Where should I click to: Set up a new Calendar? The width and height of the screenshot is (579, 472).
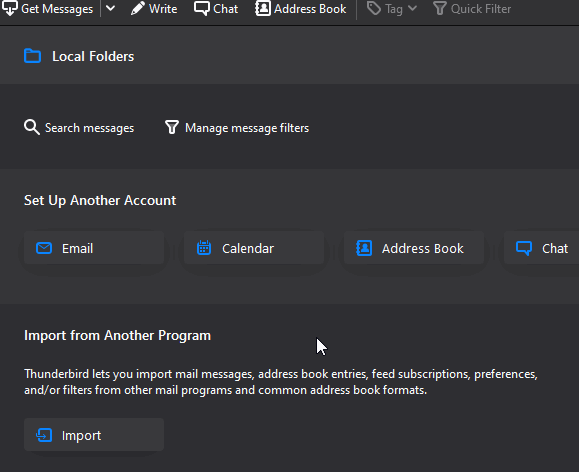[254, 248]
